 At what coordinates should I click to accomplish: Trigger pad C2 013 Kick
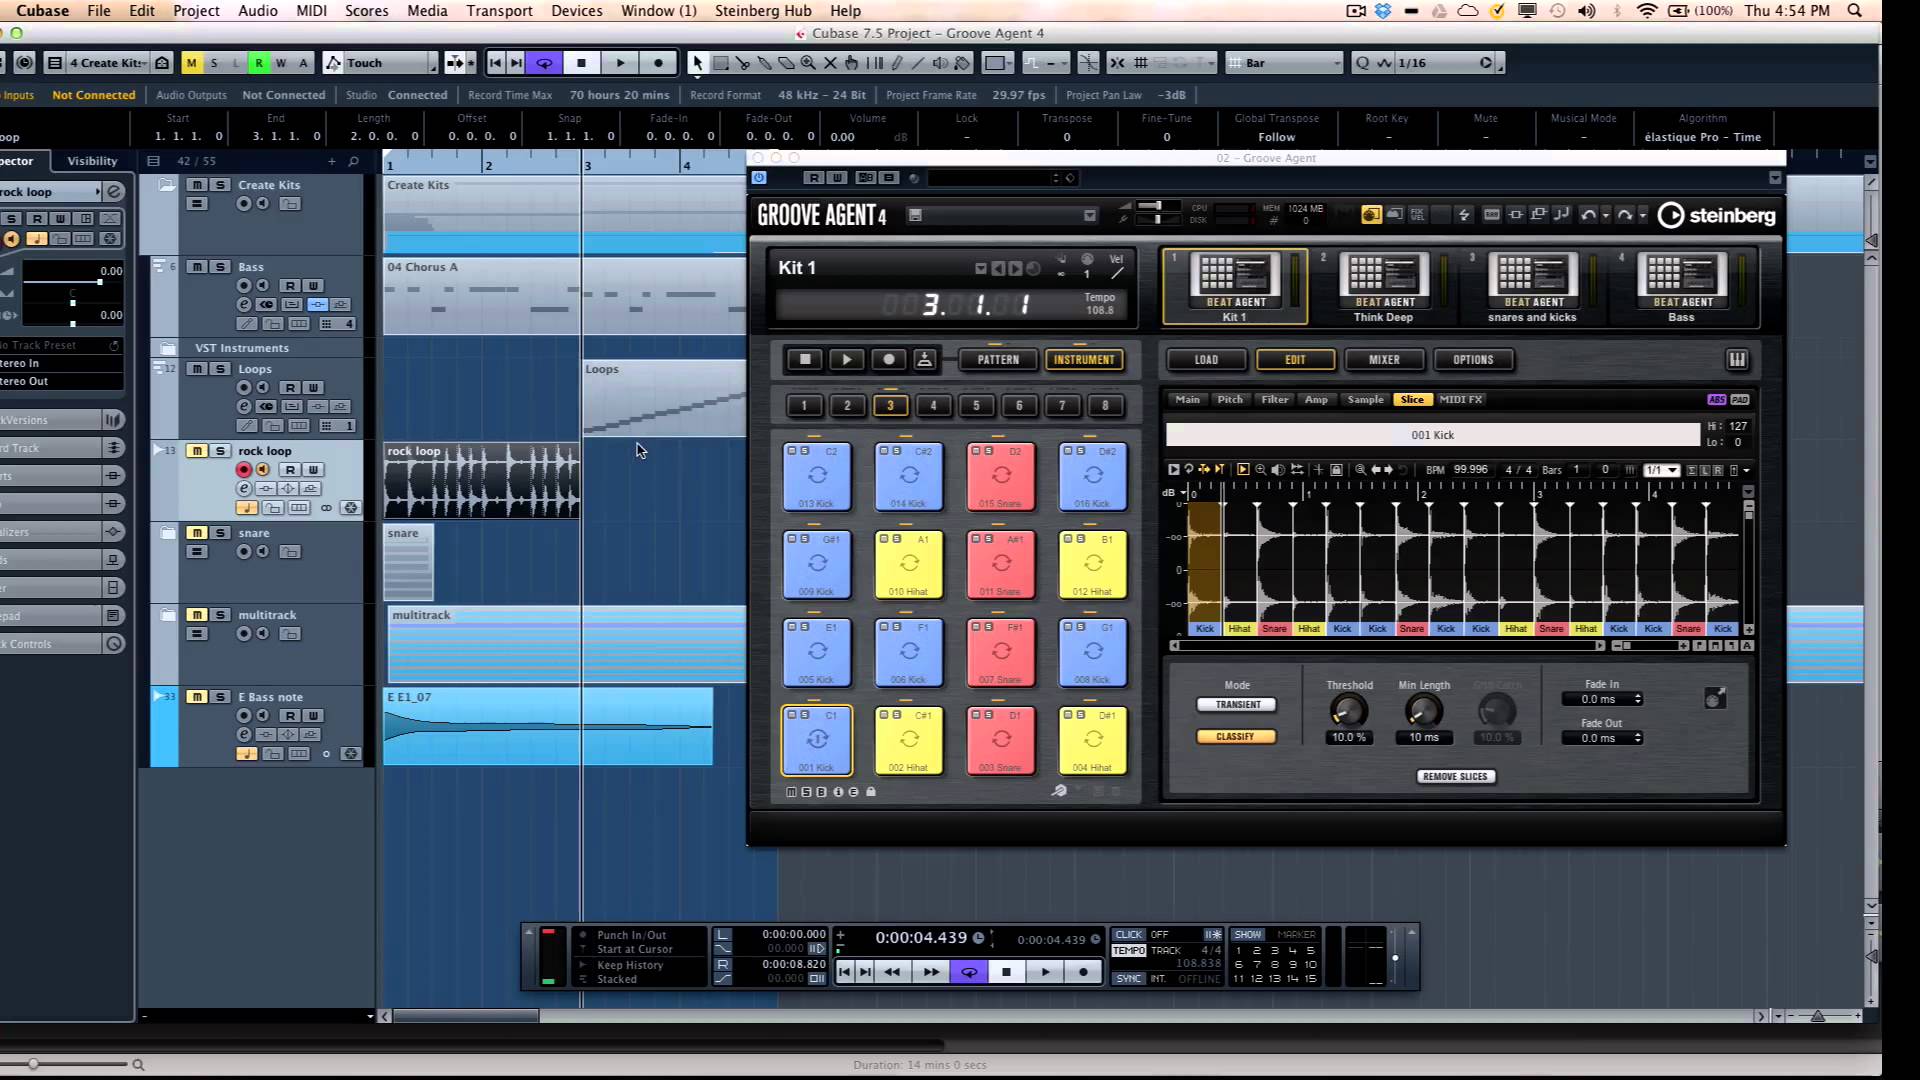(817, 477)
